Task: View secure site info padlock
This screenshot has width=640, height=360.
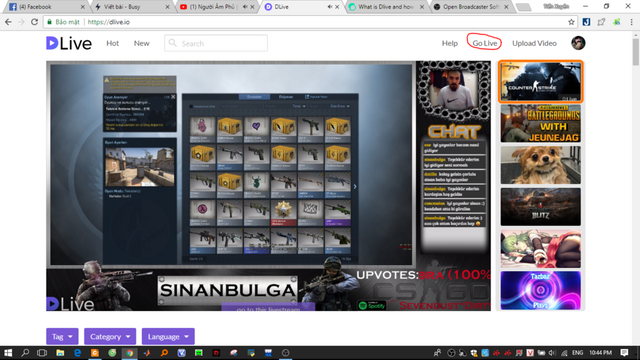Action: pos(49,22)
